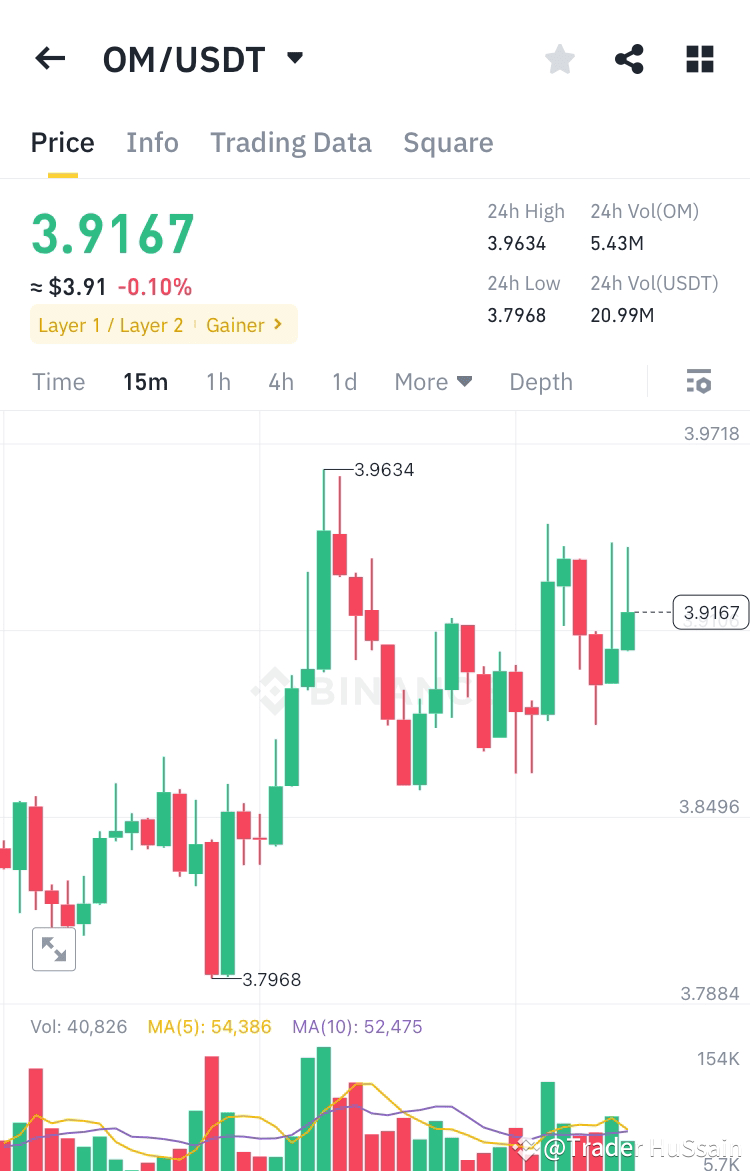This screenshot has width=750, height=1171.
Task: Click the back arrow to exit the chart
Action: [x=50, y=58]
